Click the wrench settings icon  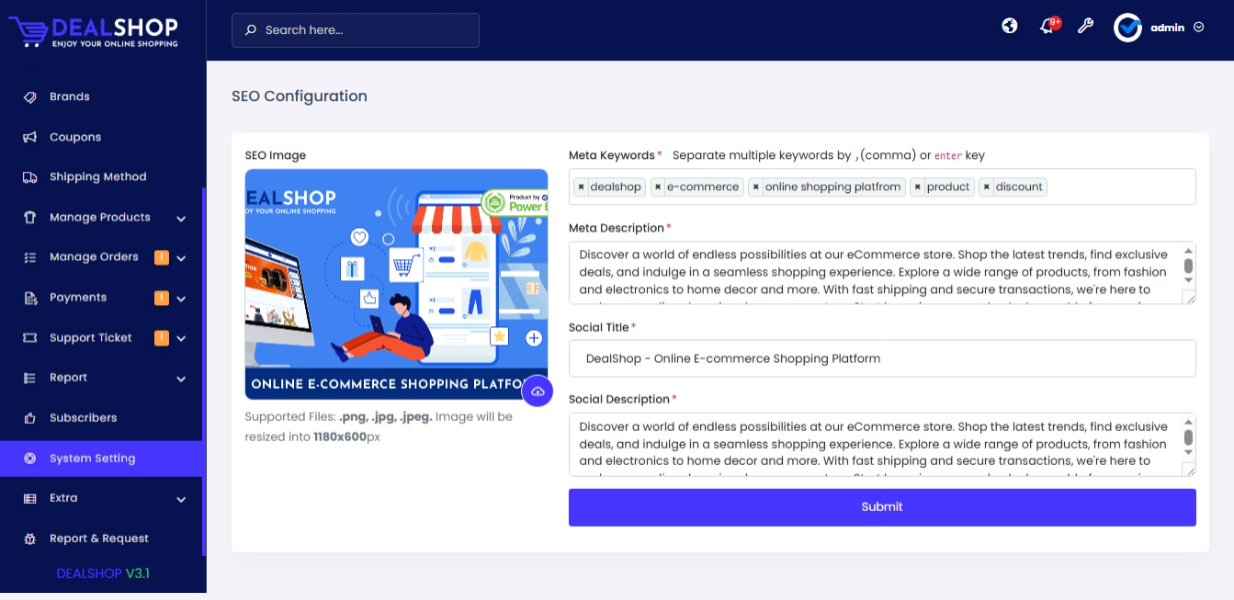point(1085,27)
